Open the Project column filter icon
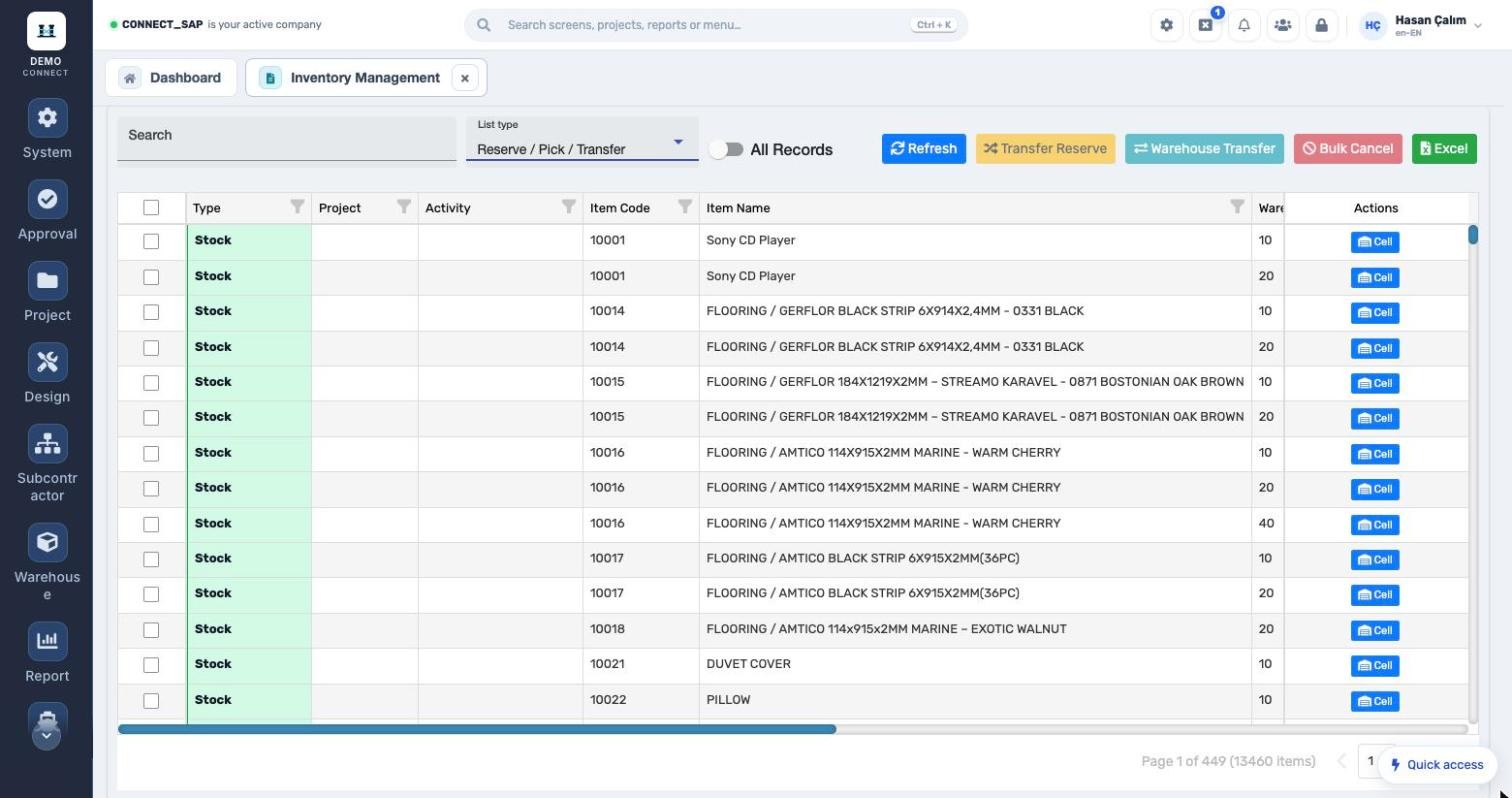 point(404,207)
